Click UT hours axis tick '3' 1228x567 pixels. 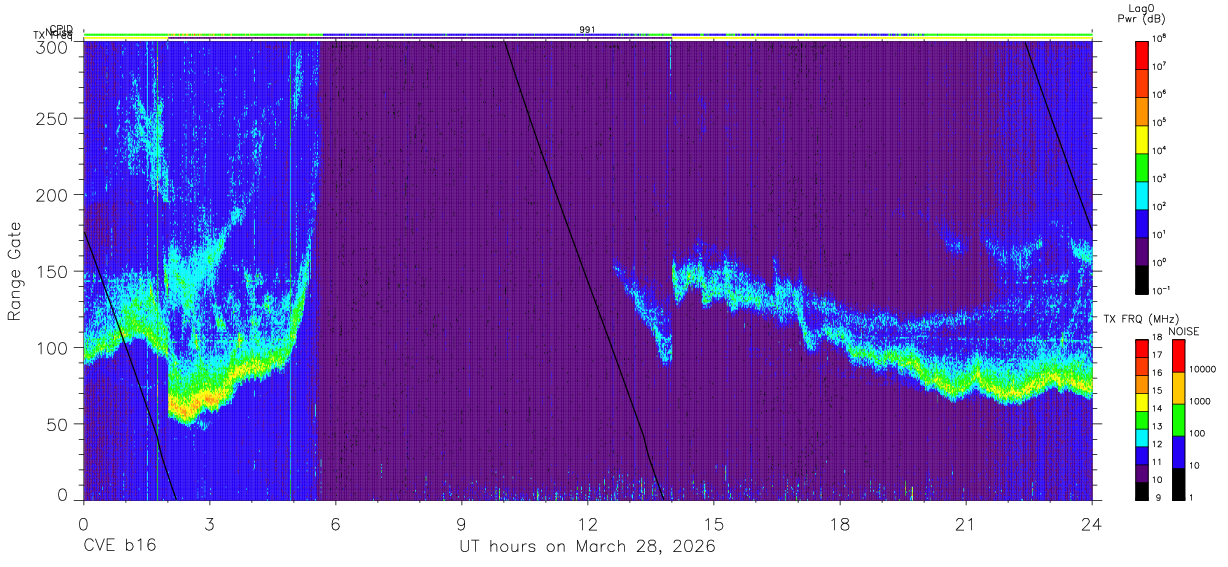[x=210, y=524]
